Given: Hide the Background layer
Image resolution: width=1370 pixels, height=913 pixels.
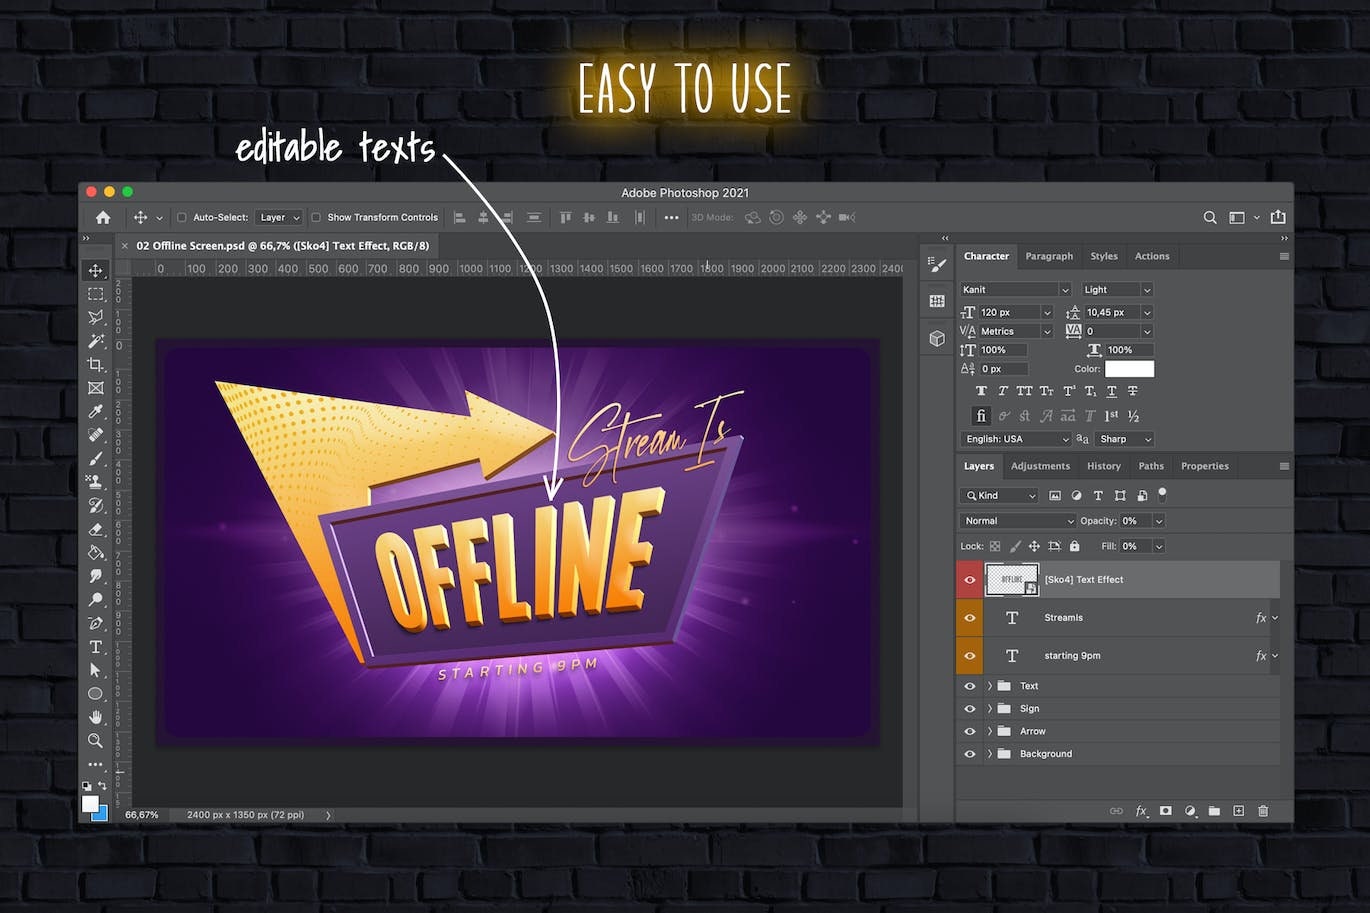Looking at the screenshot, I should pos(969,753).
